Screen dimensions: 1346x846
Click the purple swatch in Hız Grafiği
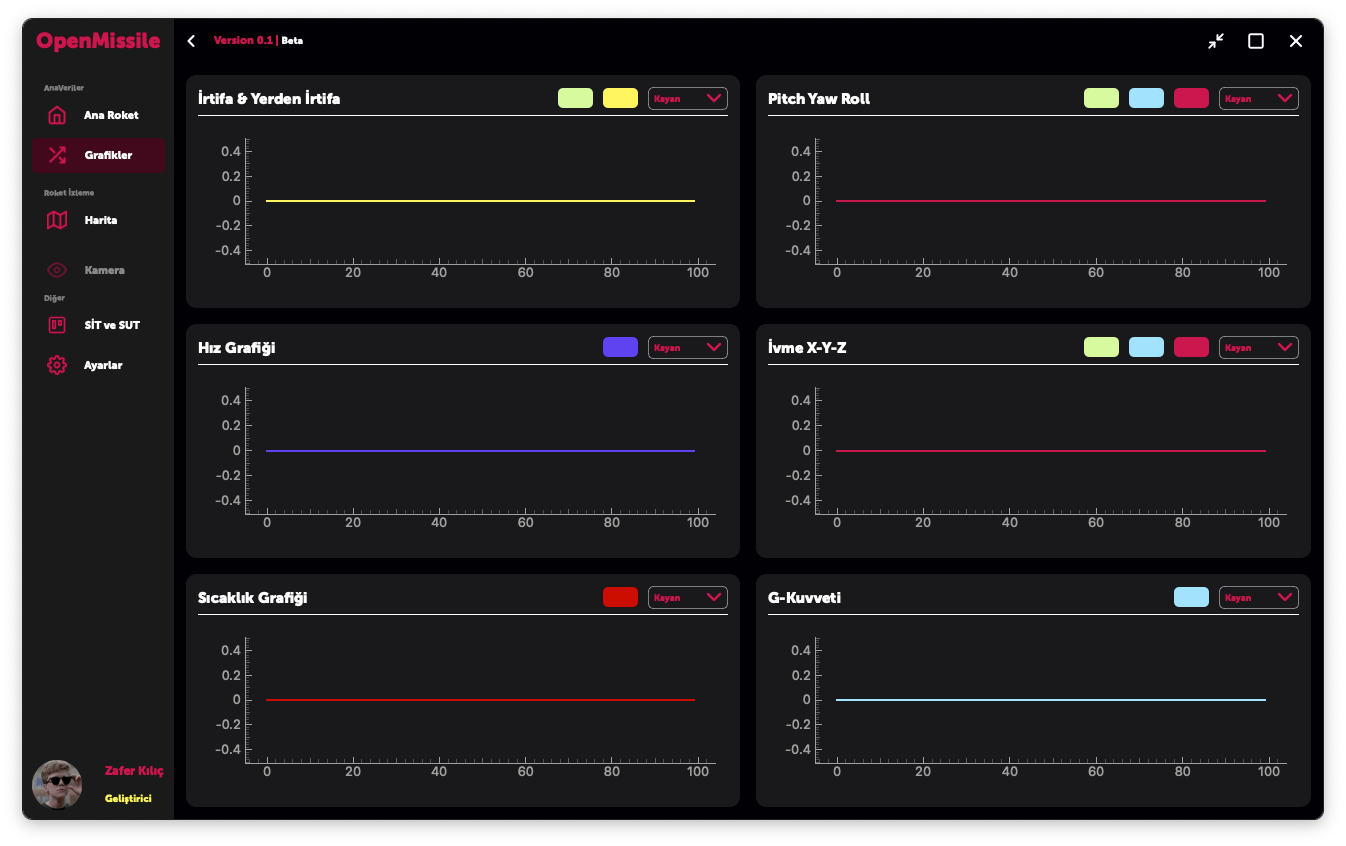(620, 347)
